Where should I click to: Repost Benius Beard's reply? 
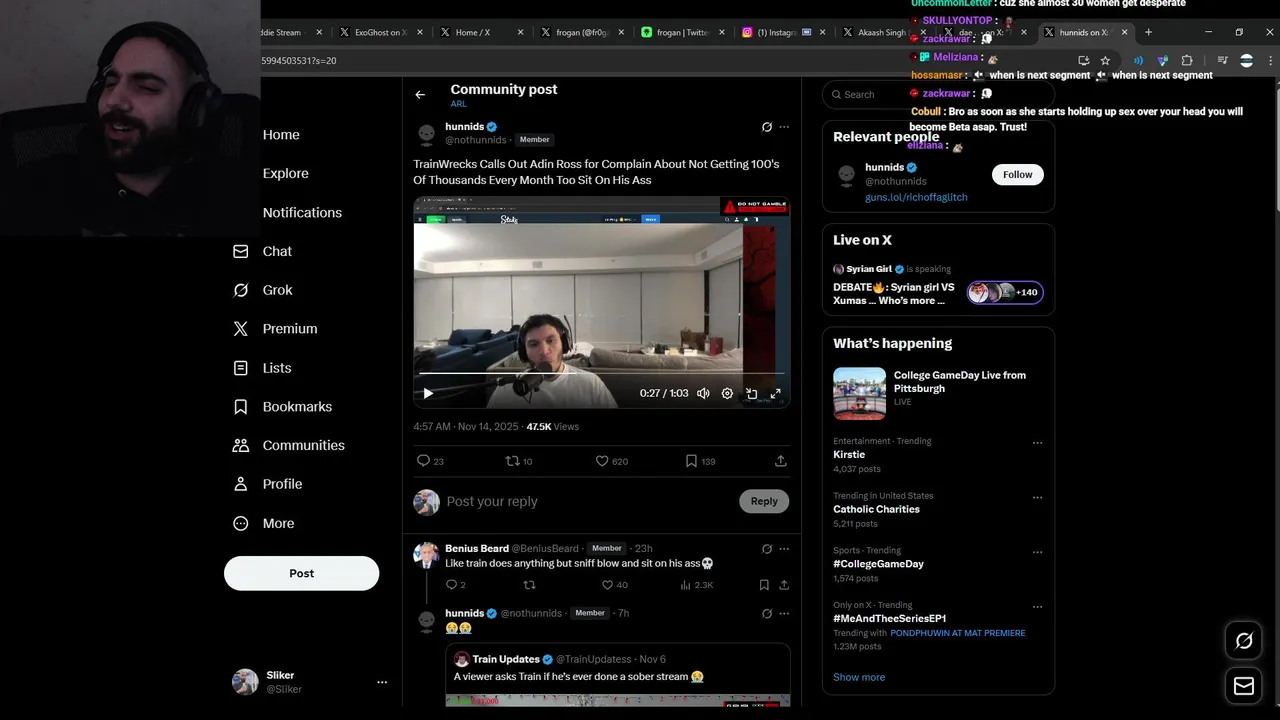tap(530, 585)
